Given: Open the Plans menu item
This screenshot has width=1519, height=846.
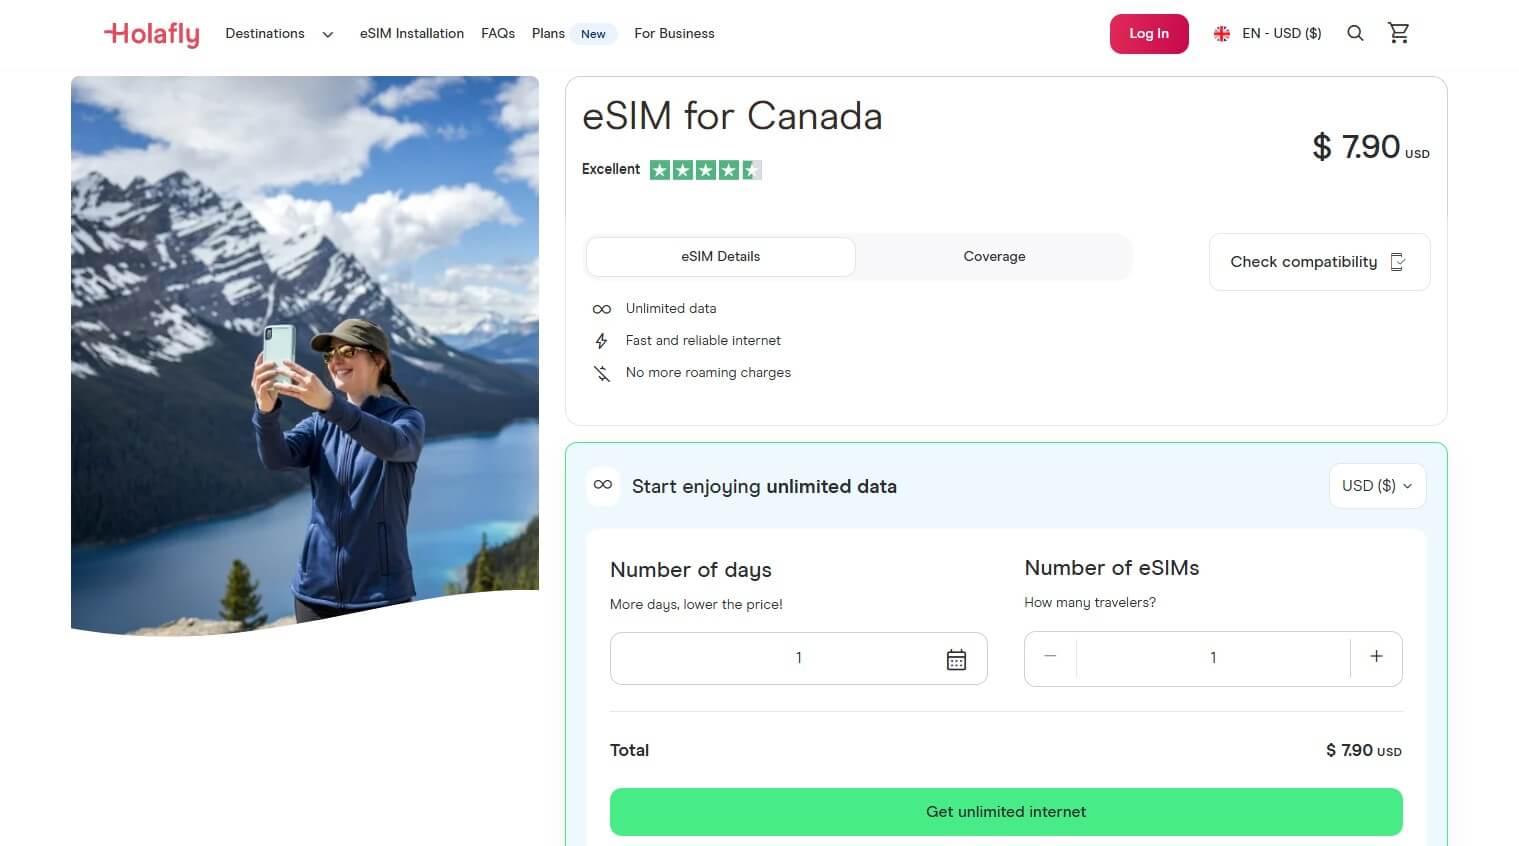Looking at the screenshot, I should [547, 33].
